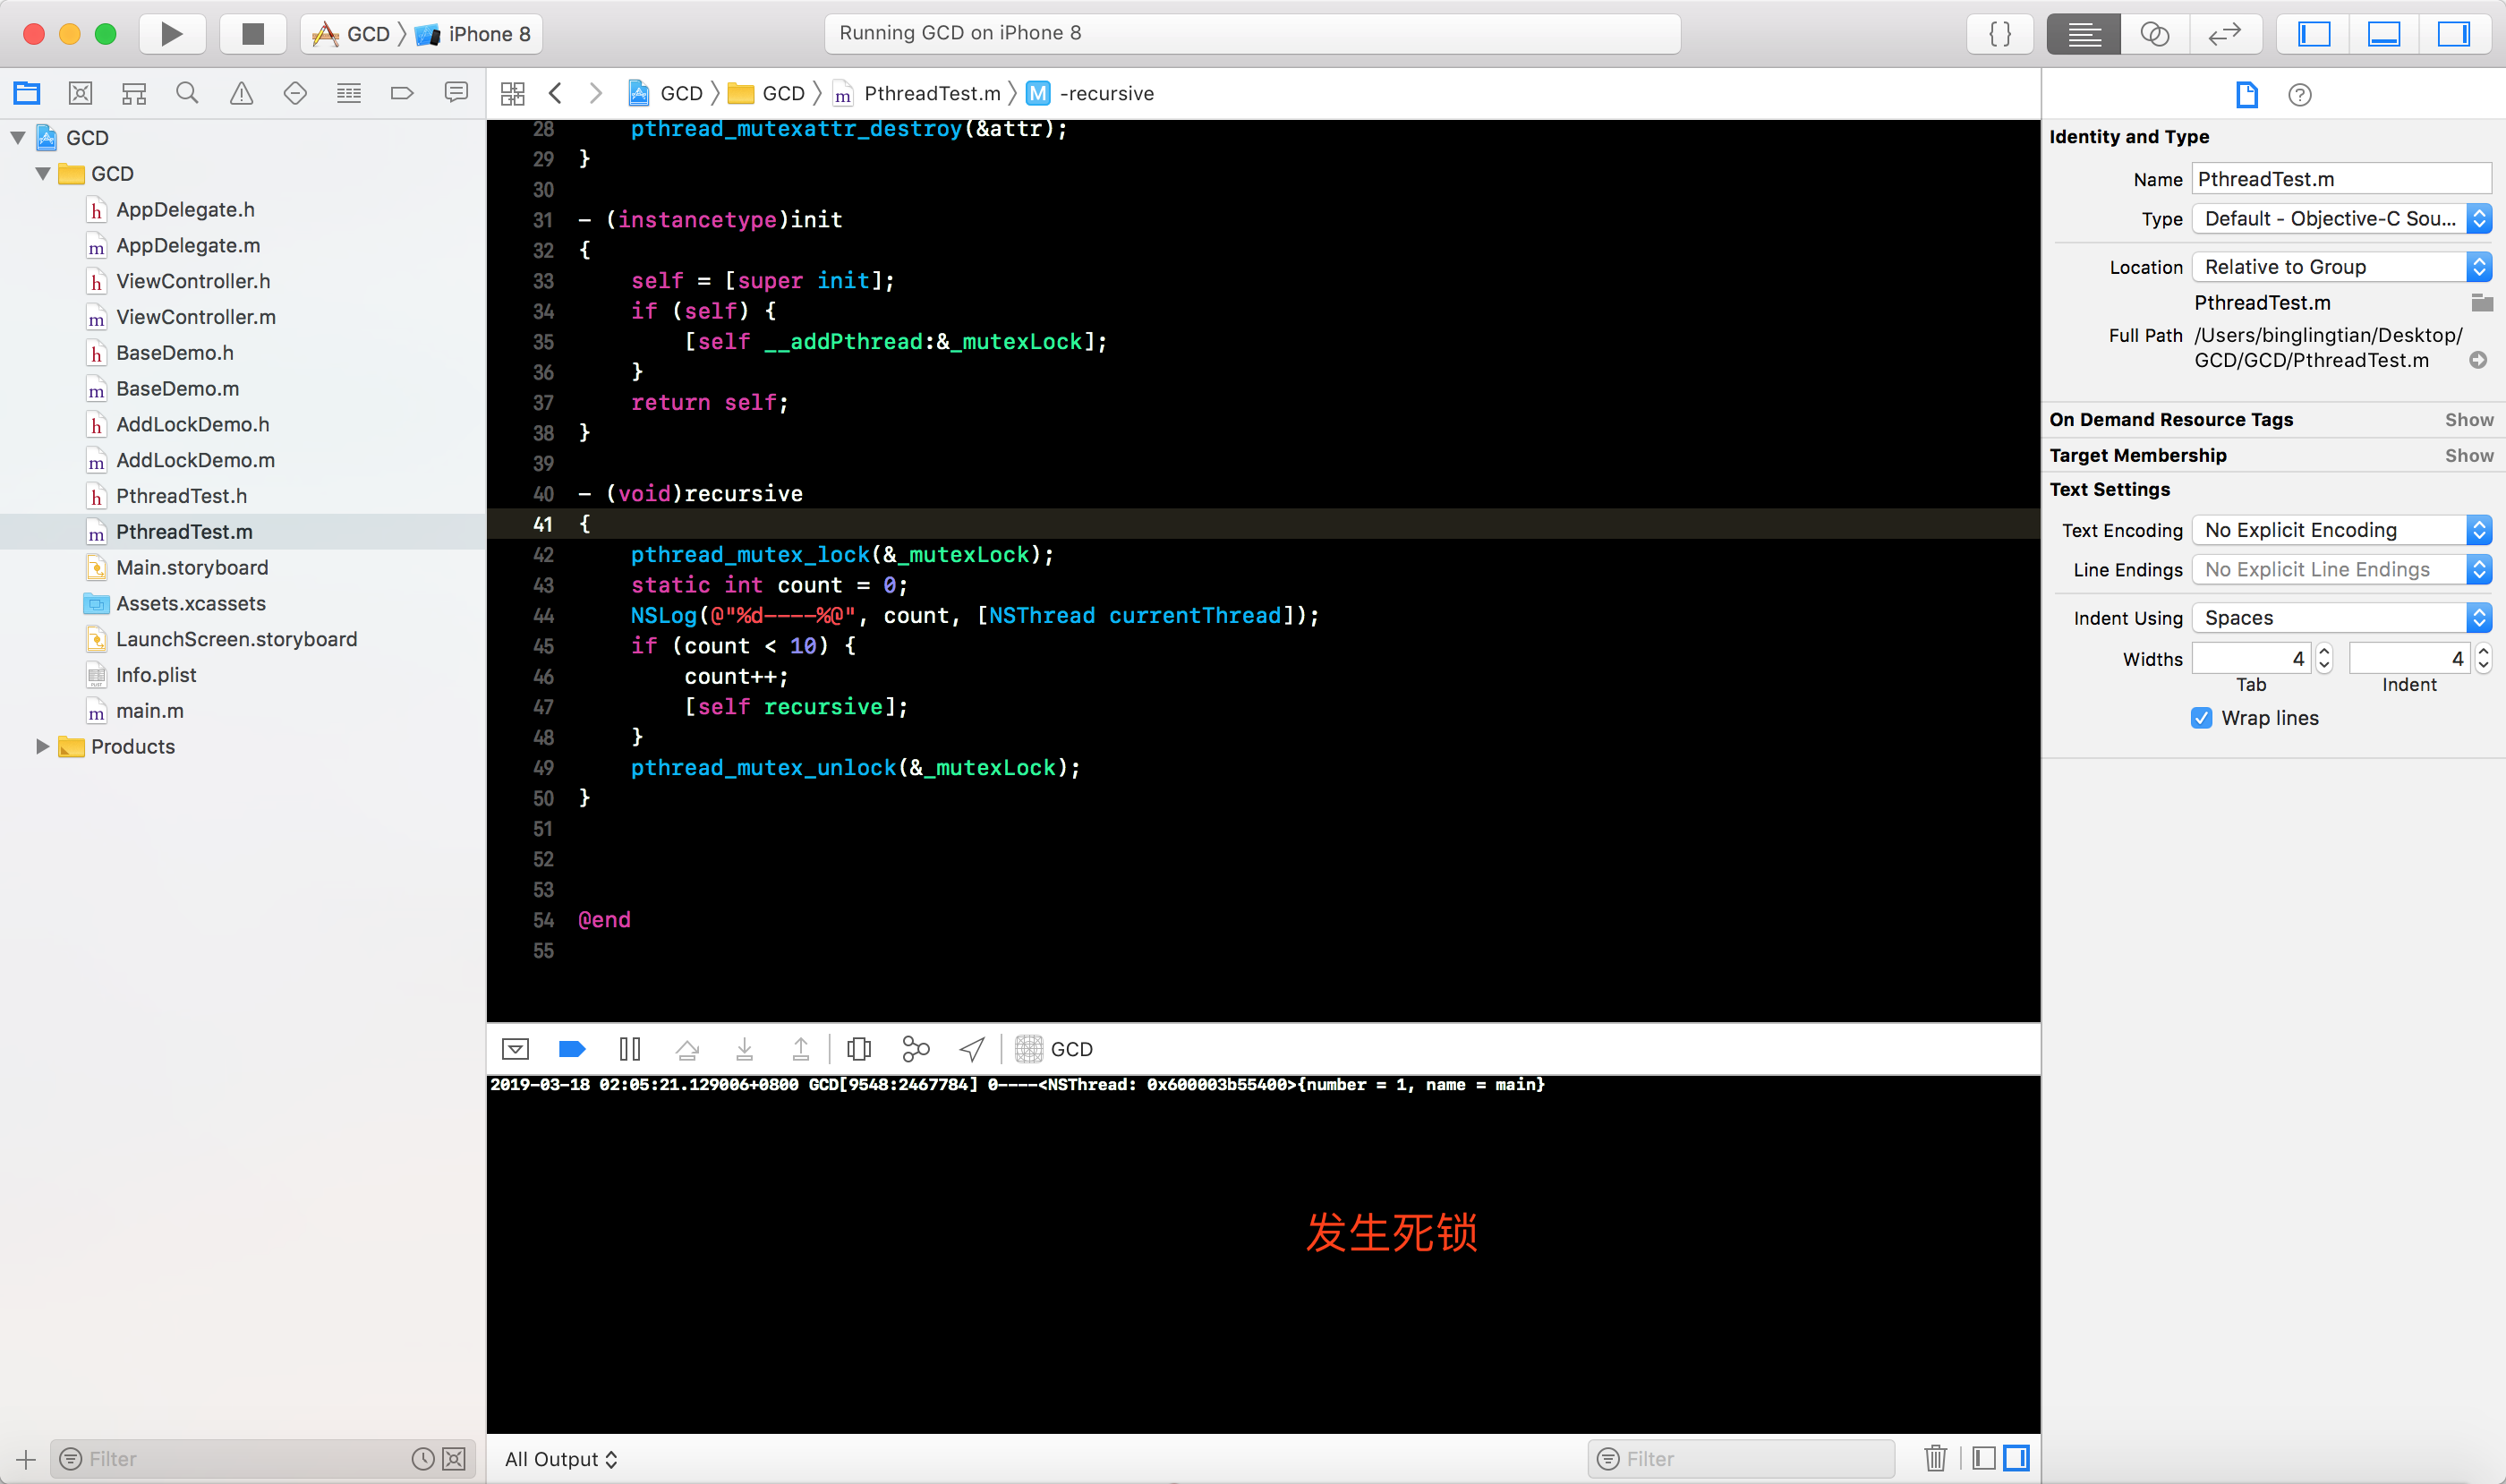Add a new file with plus button
This screenshot has width=2506, height=1484.
pyautogui.click(x=26, y=1459)
